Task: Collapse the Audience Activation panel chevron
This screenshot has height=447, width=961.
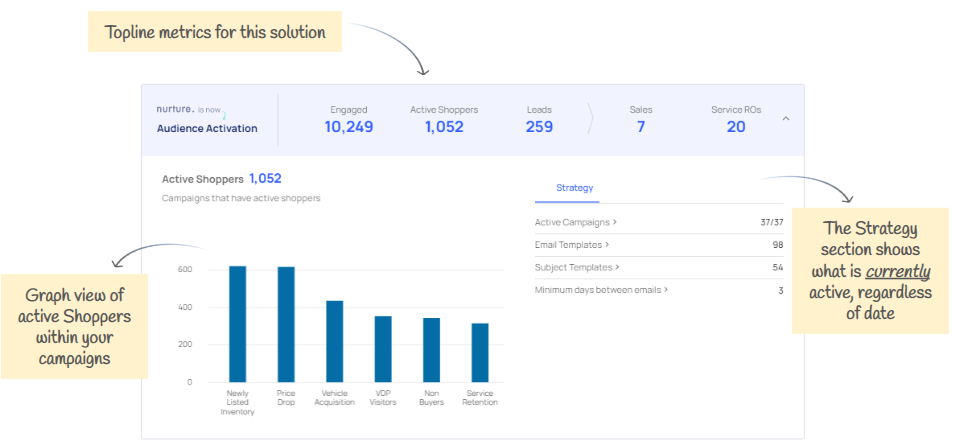Action: [785, 118]
